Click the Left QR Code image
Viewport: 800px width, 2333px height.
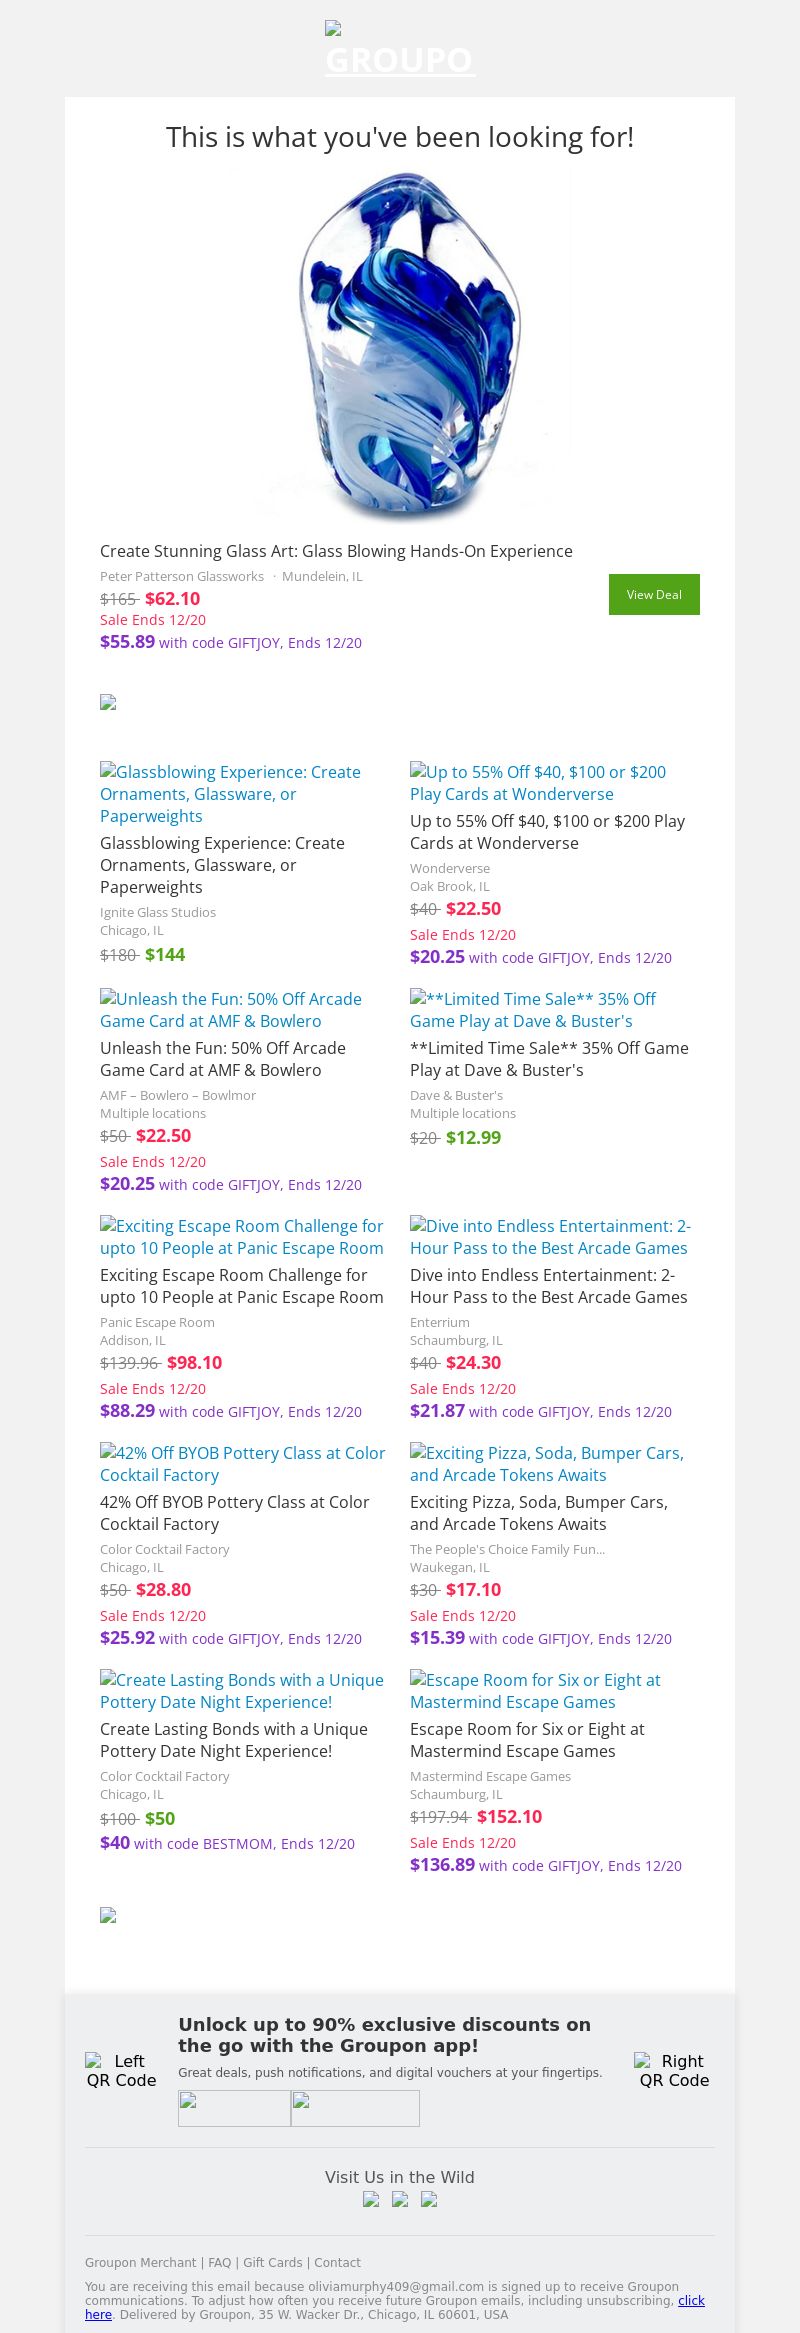[121, 2070]
